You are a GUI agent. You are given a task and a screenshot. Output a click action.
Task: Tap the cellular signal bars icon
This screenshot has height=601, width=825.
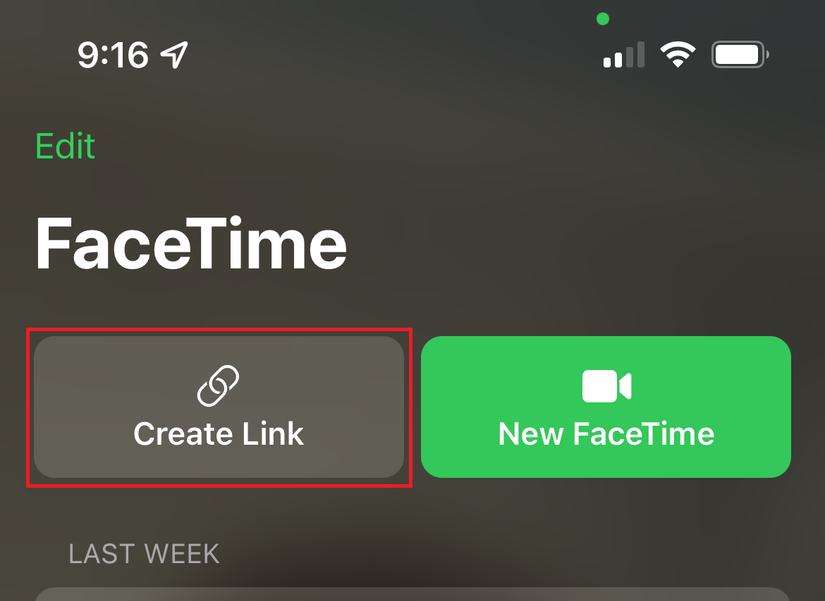point(622,55)
